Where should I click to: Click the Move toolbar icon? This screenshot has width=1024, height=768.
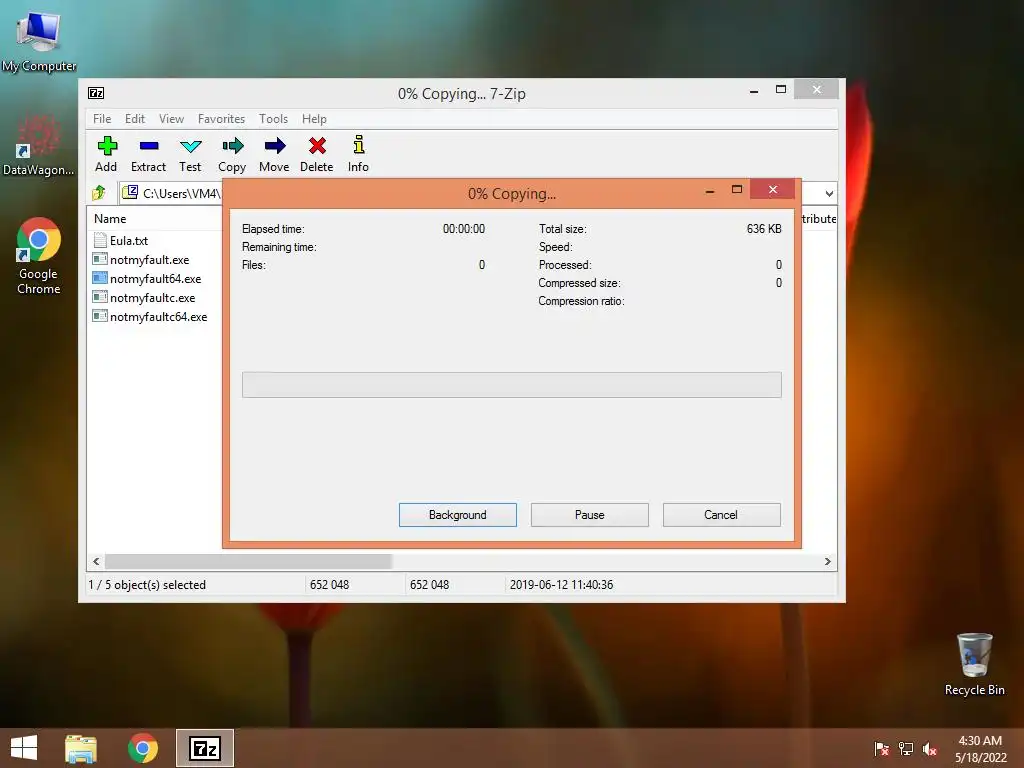point(274,146)
